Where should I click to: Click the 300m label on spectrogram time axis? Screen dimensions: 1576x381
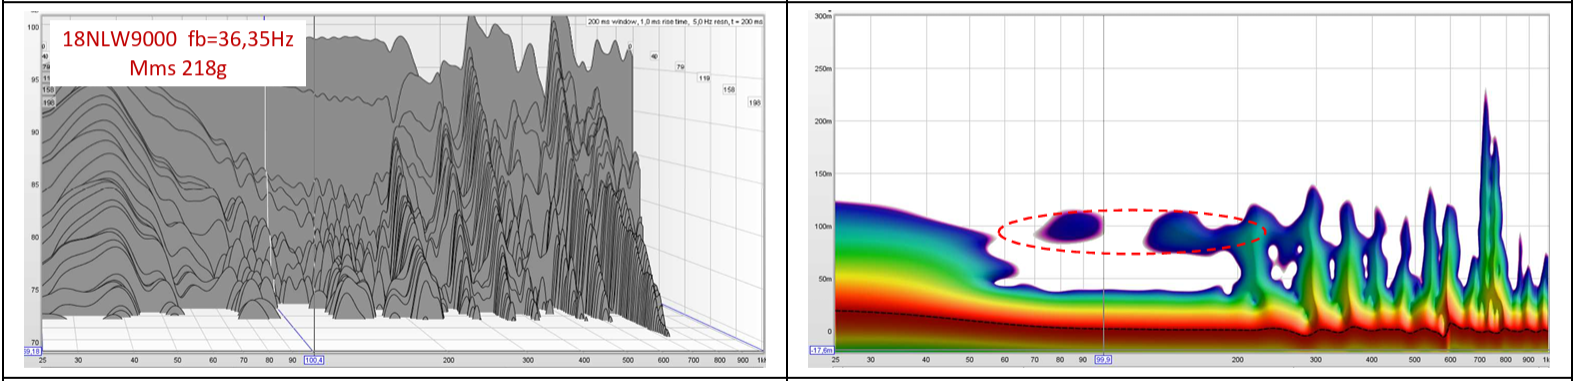824,17
